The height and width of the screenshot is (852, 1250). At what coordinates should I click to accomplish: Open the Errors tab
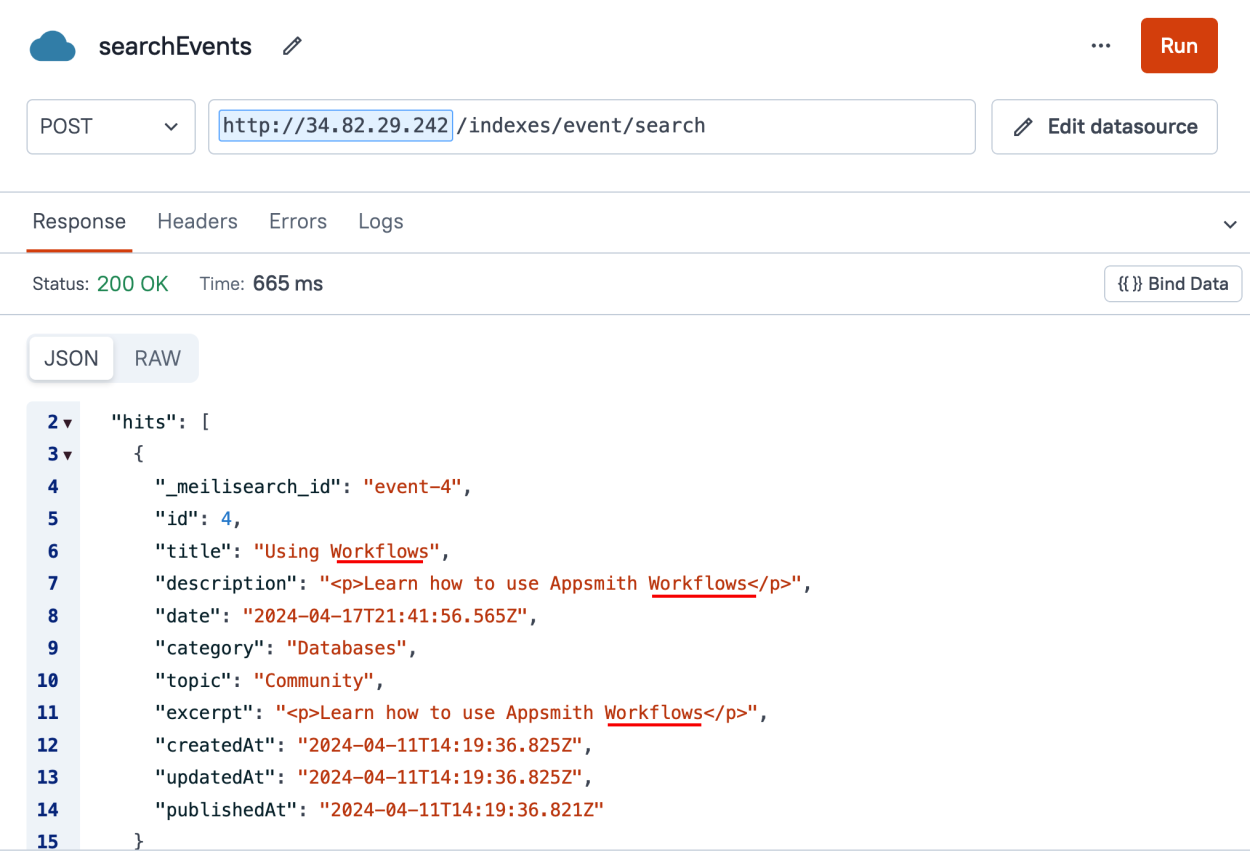(297, 221)
